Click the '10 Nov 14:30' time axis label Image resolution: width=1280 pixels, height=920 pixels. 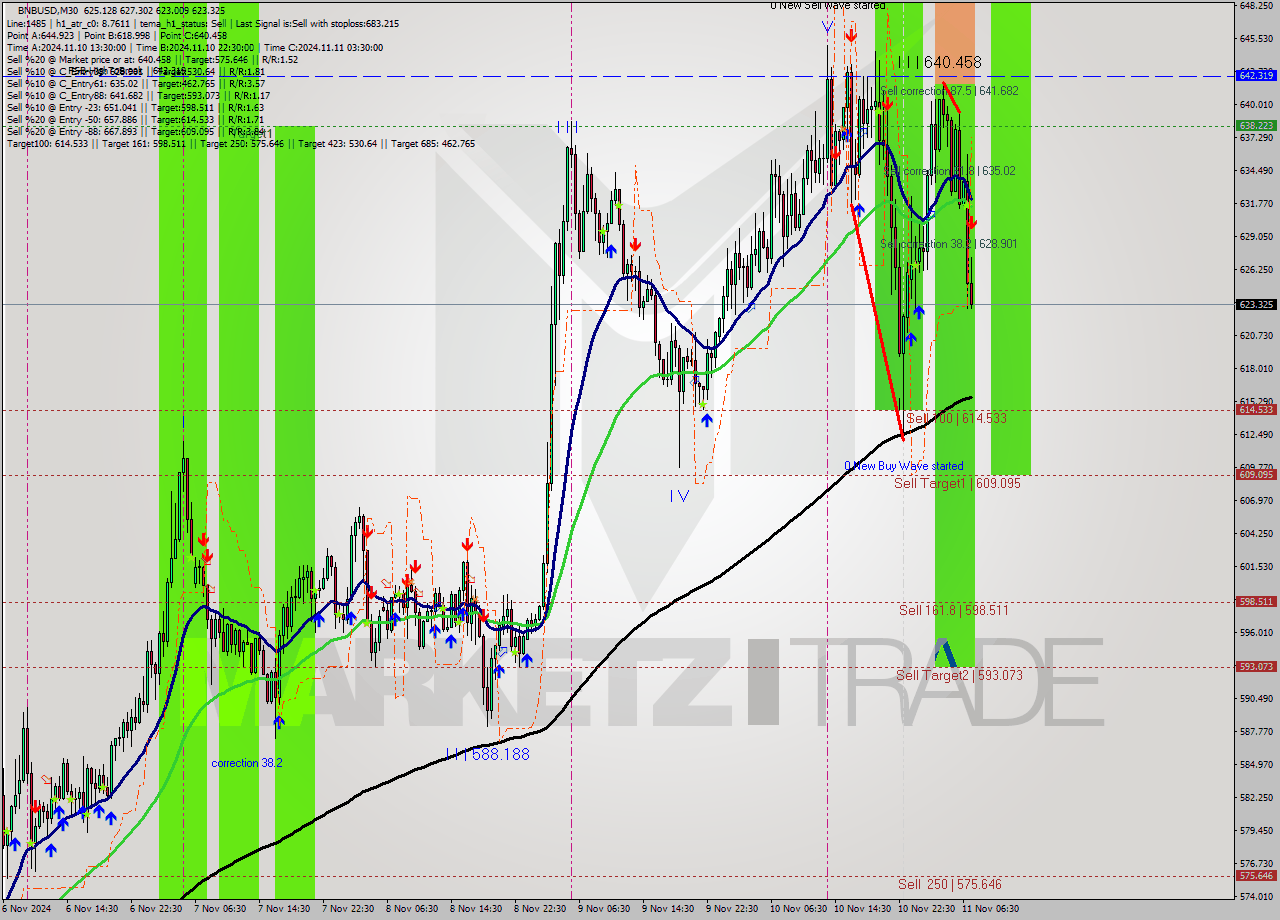pyautogui.click(x=861, y=909)
